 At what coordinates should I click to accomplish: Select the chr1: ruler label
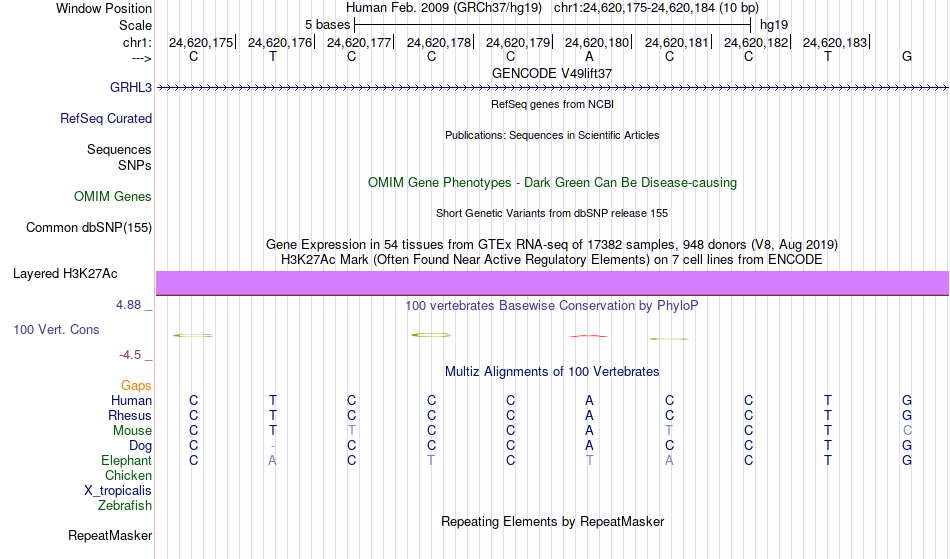[137, 42]
